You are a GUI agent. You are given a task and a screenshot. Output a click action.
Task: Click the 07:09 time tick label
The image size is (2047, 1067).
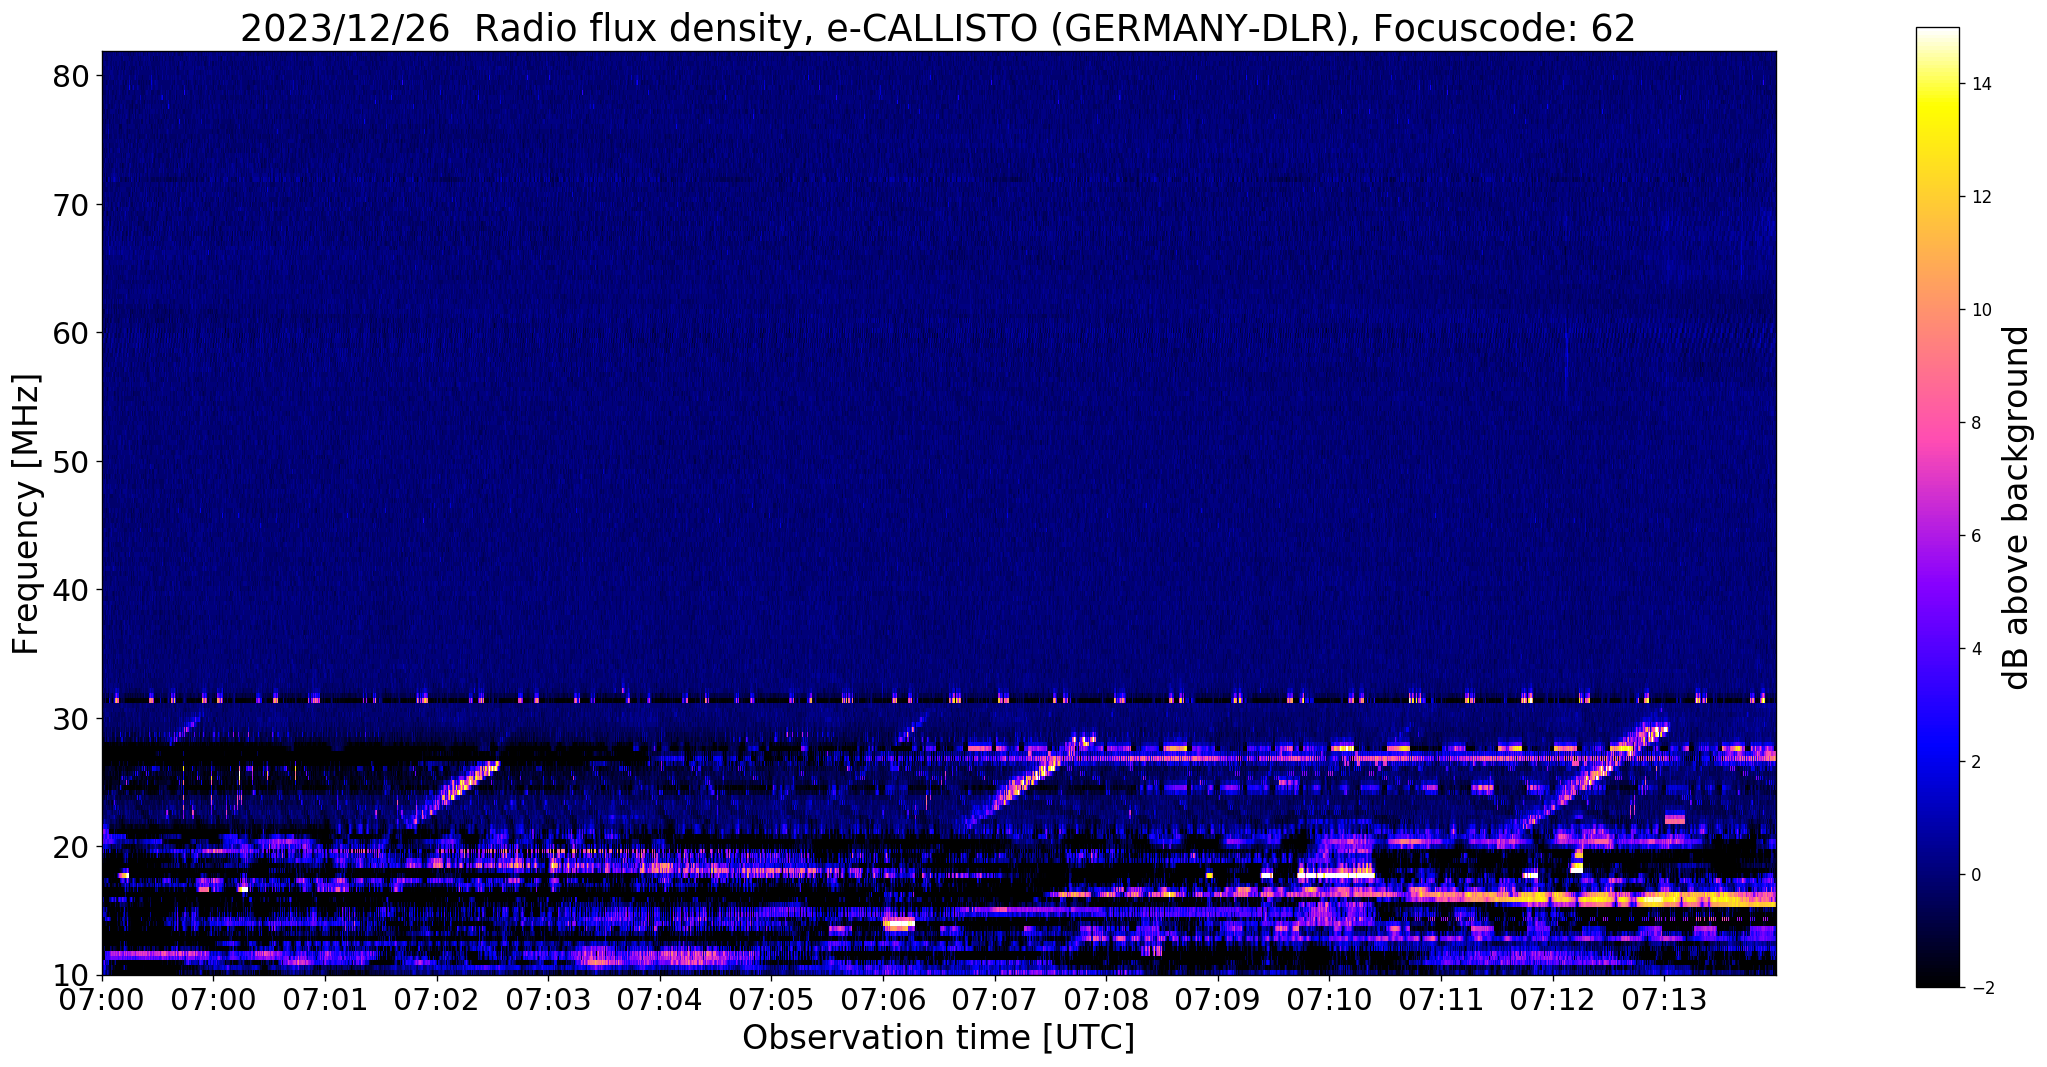(1218, 998)
